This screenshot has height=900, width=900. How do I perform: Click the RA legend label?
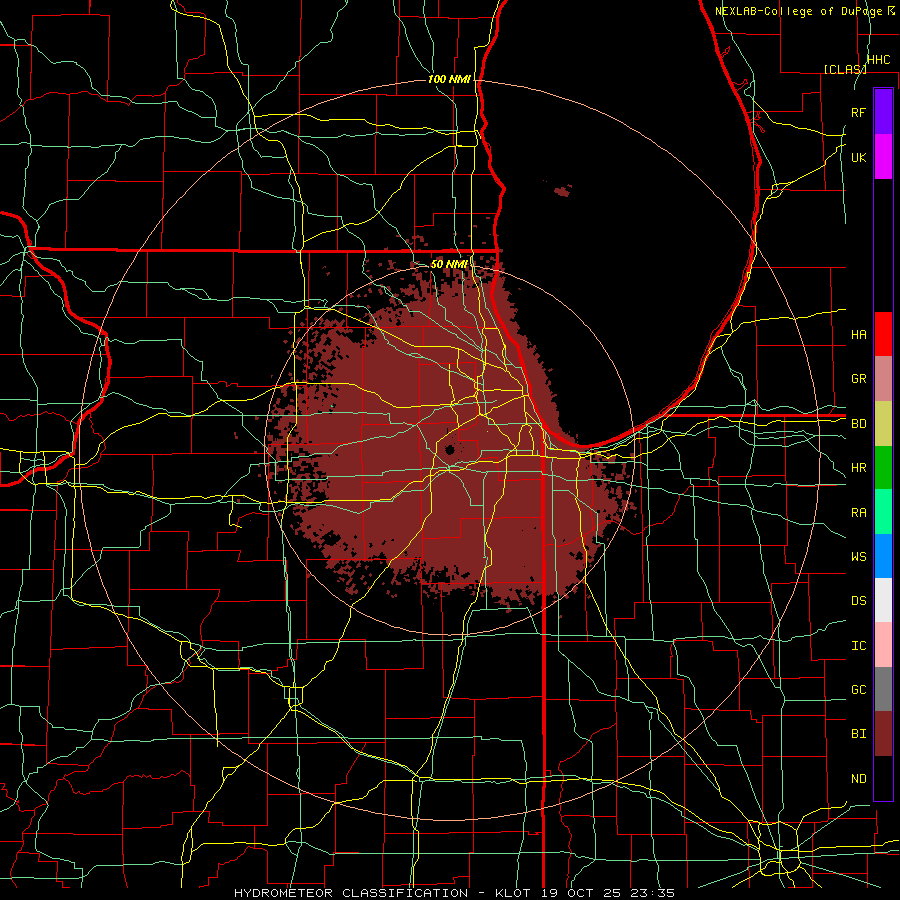858,513
